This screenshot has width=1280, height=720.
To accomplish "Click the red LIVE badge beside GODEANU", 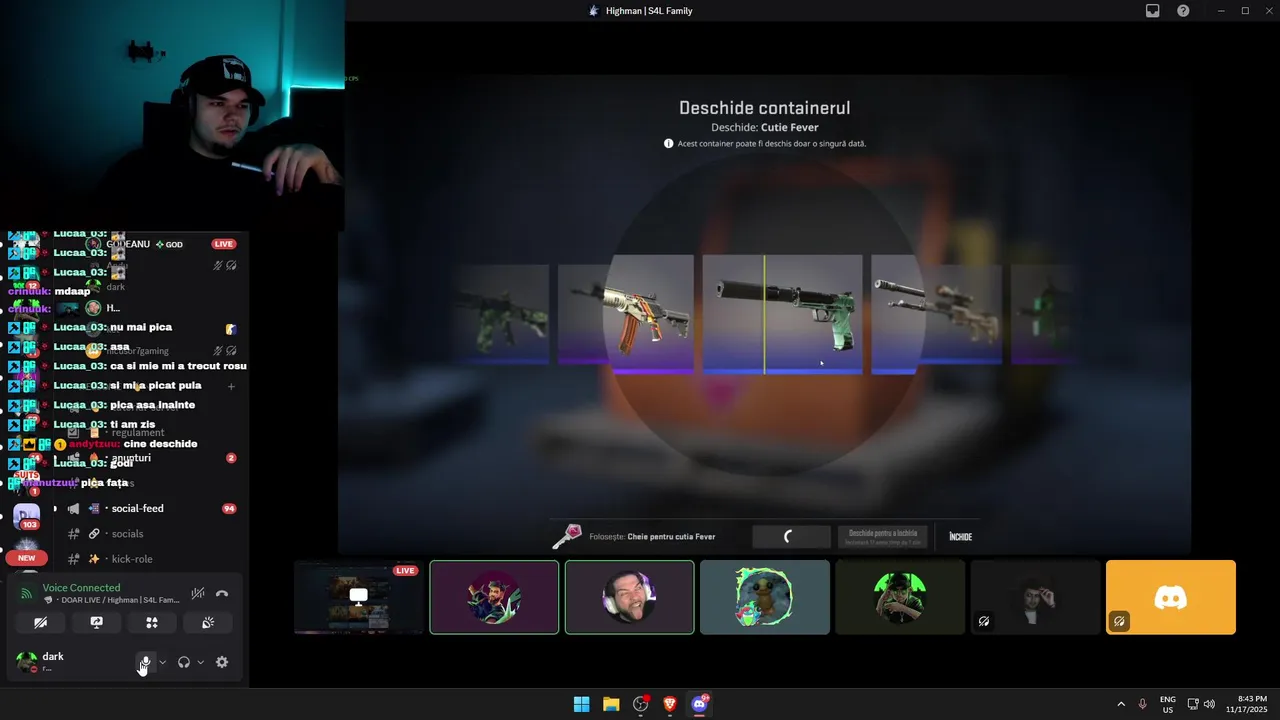I will click(224, 244).
